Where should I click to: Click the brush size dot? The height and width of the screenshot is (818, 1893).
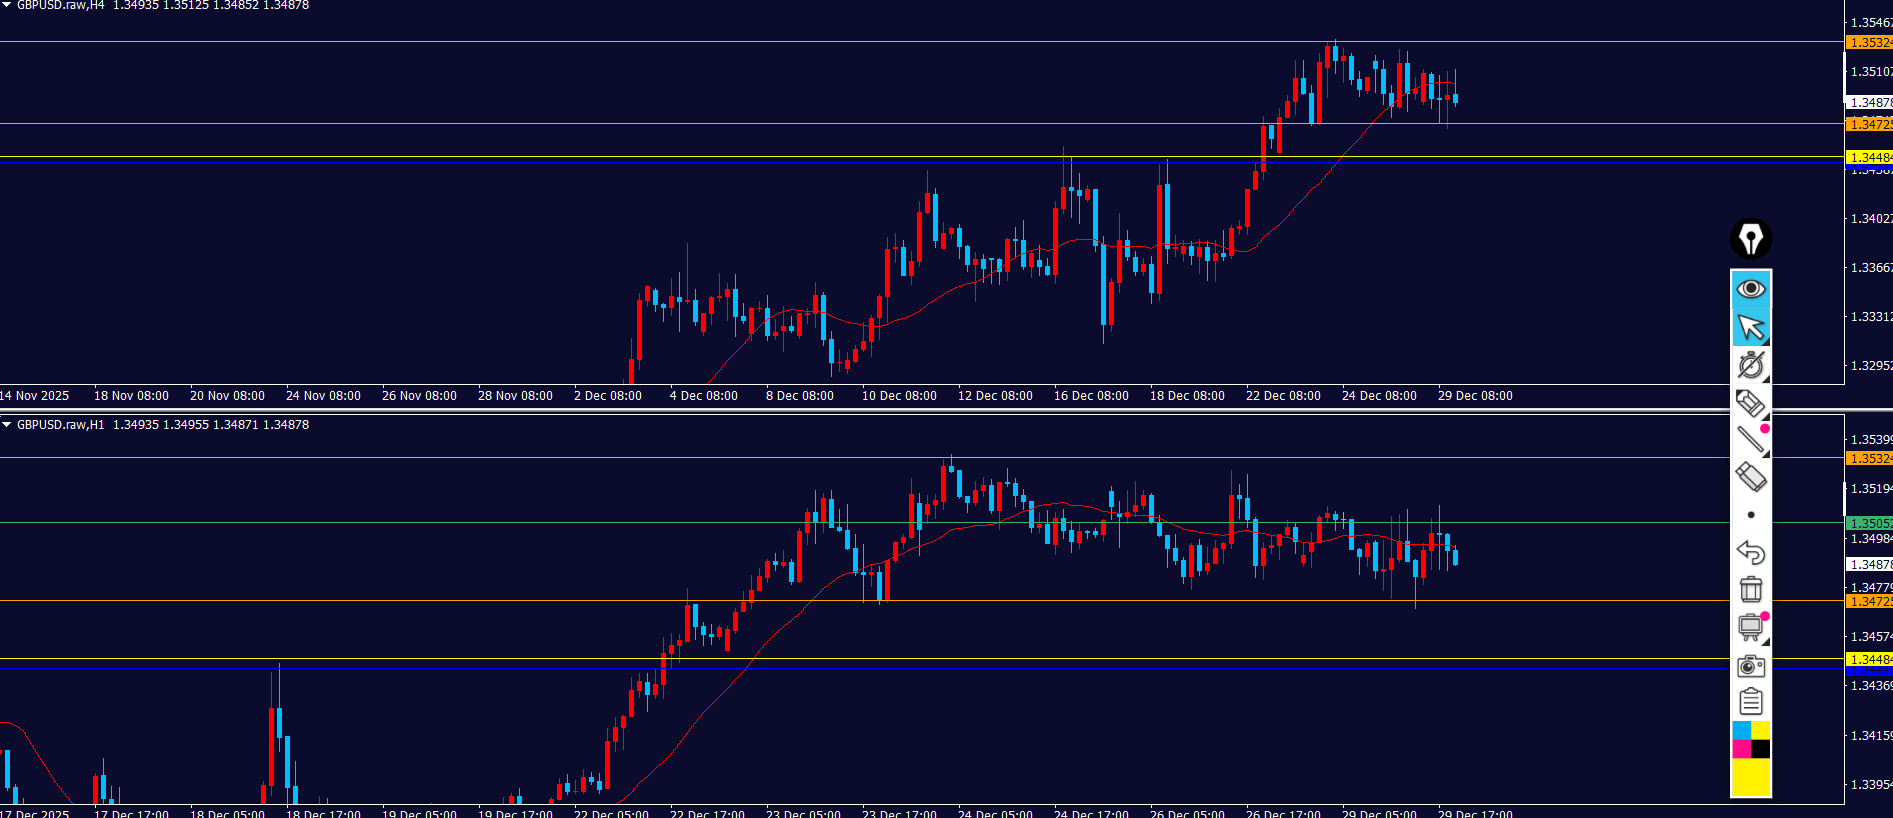coord(1751,515)
